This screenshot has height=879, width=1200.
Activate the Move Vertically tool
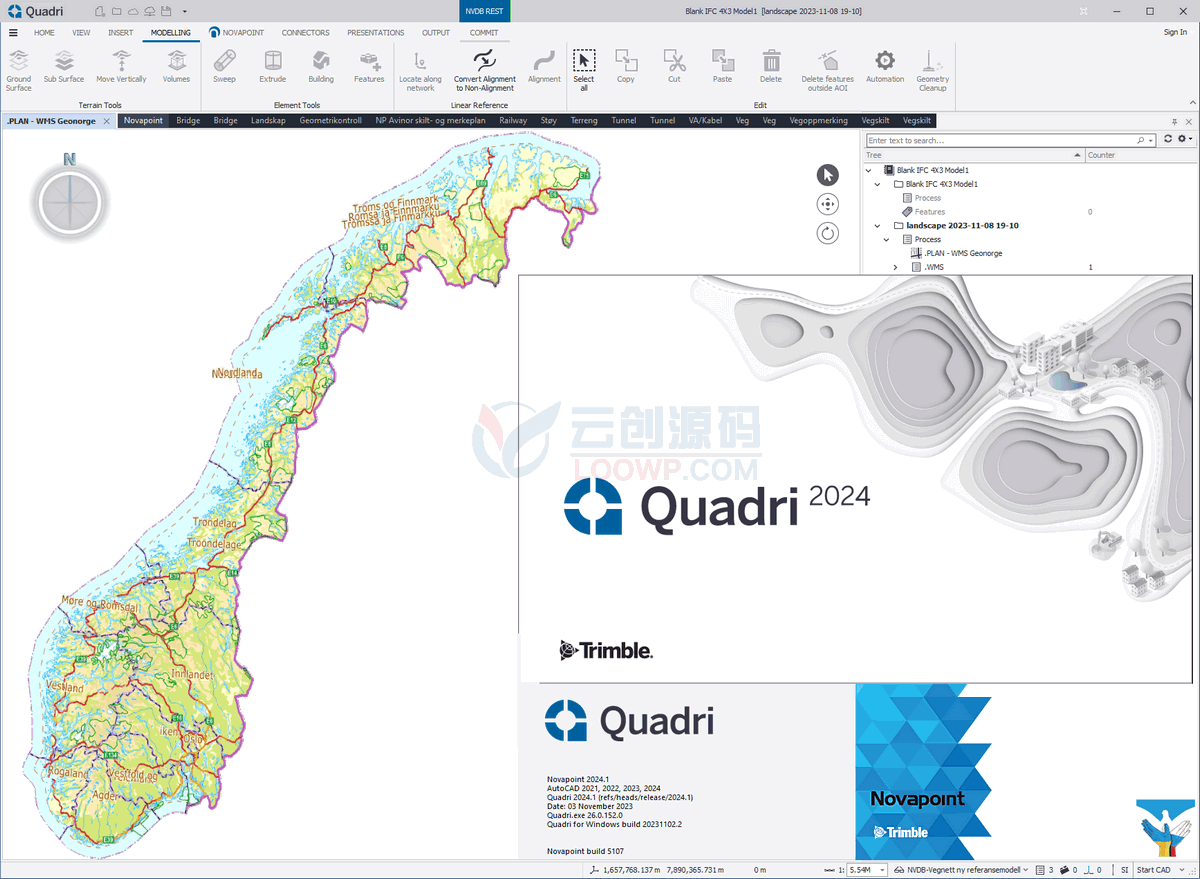(121, 66)
